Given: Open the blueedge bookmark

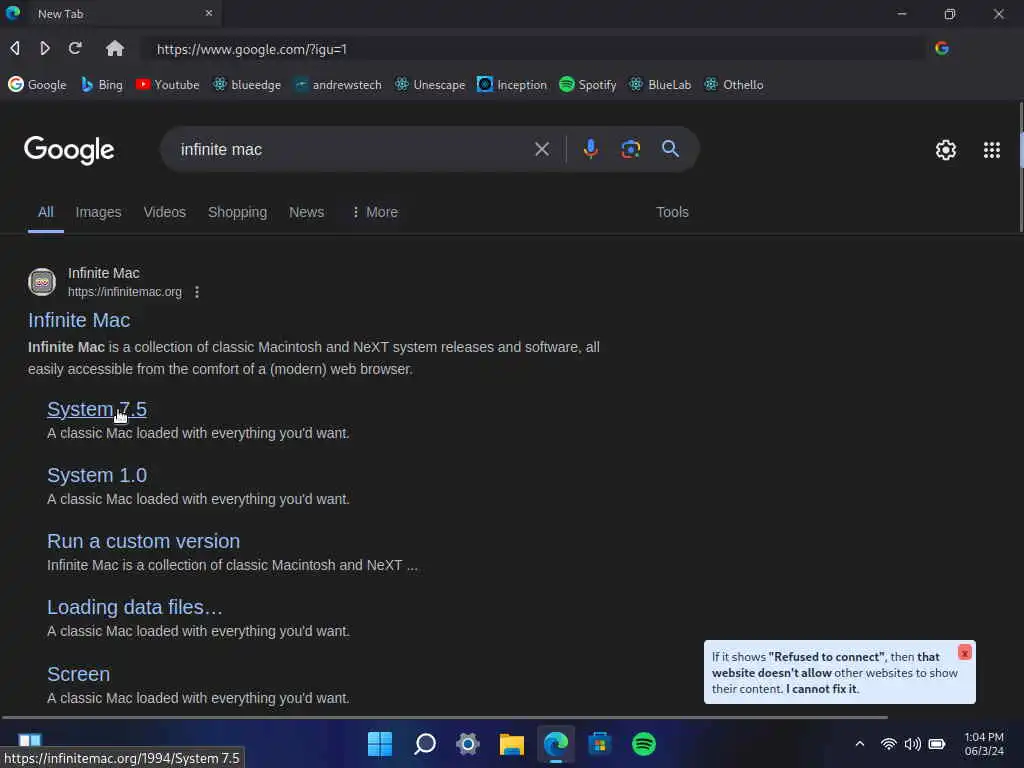Looking at the screenshot, I should click(x=247, y=84).
